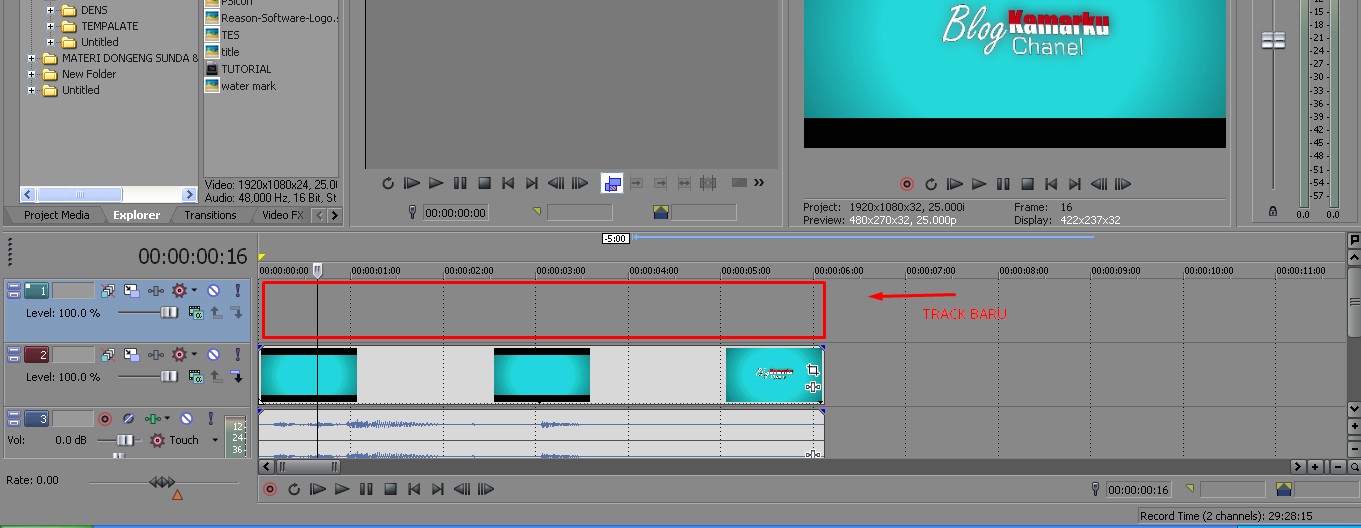1361x528 pixels.
Task: Arm audio track 3 for record
Action: (x=105, y=419)
